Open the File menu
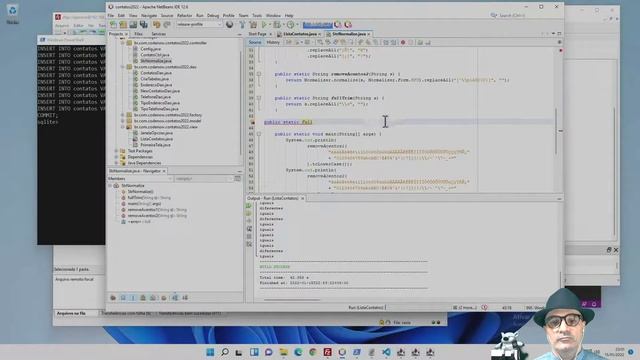Image resolution: width=640 pixels, height=360 pixels. (111, 16)
